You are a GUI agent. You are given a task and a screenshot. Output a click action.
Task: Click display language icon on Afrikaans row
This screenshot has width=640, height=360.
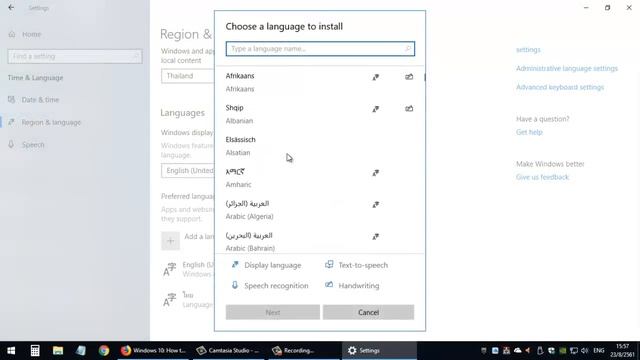tap(376, 77)
